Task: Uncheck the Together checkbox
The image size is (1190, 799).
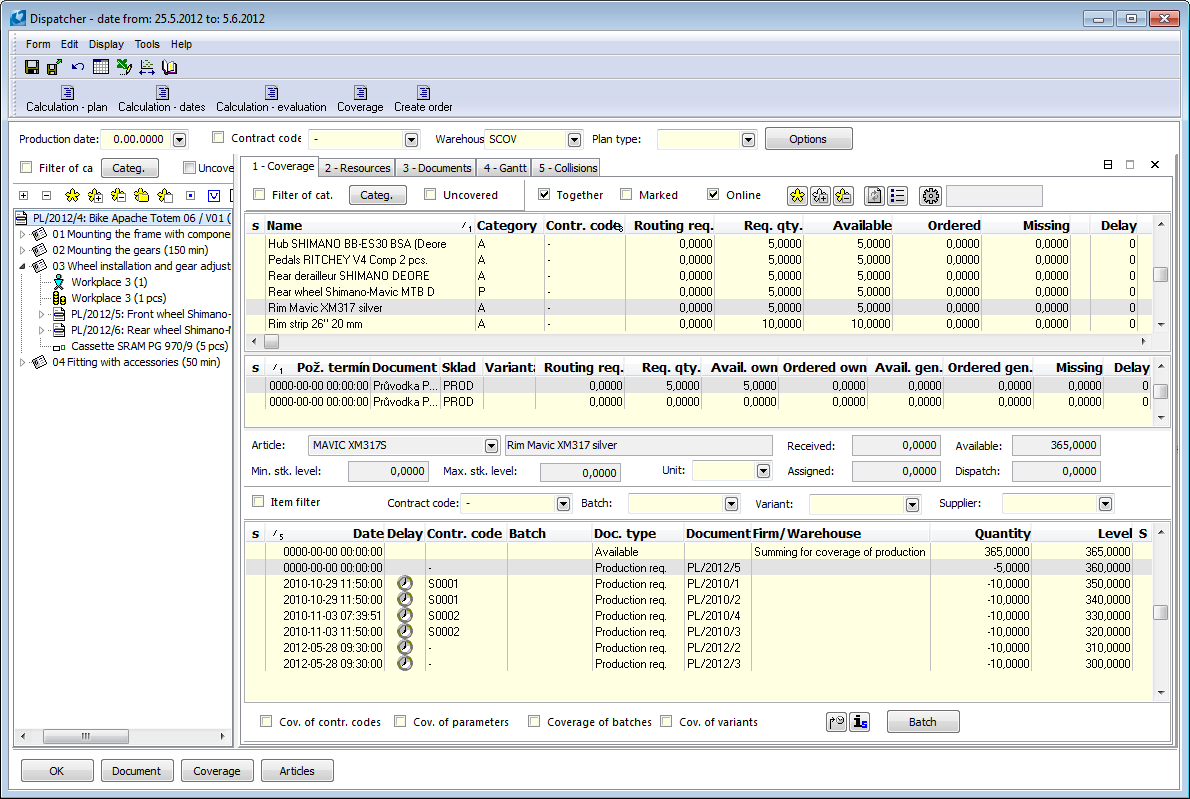Action: pos(544,194)
